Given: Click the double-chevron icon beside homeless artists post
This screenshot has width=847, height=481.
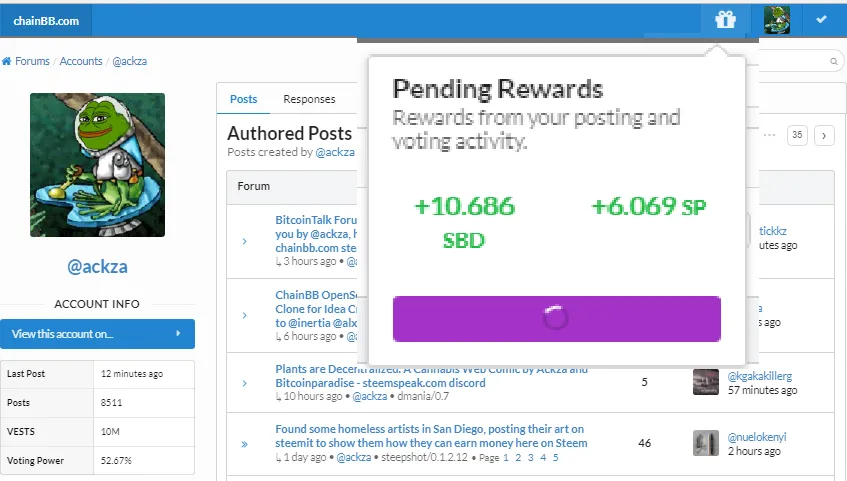Looking at the screenshot, I should (245, 444).
